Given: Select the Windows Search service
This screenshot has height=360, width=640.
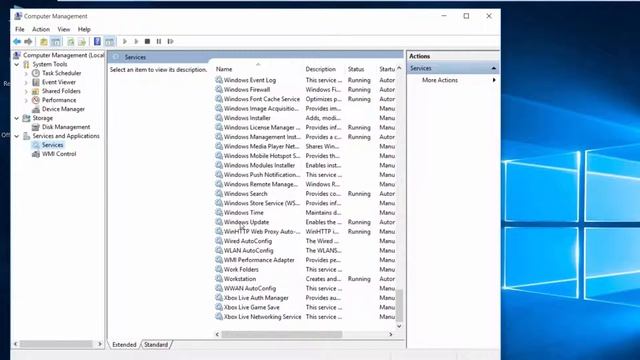Looking at the screenshot, I should coord(245,193).
